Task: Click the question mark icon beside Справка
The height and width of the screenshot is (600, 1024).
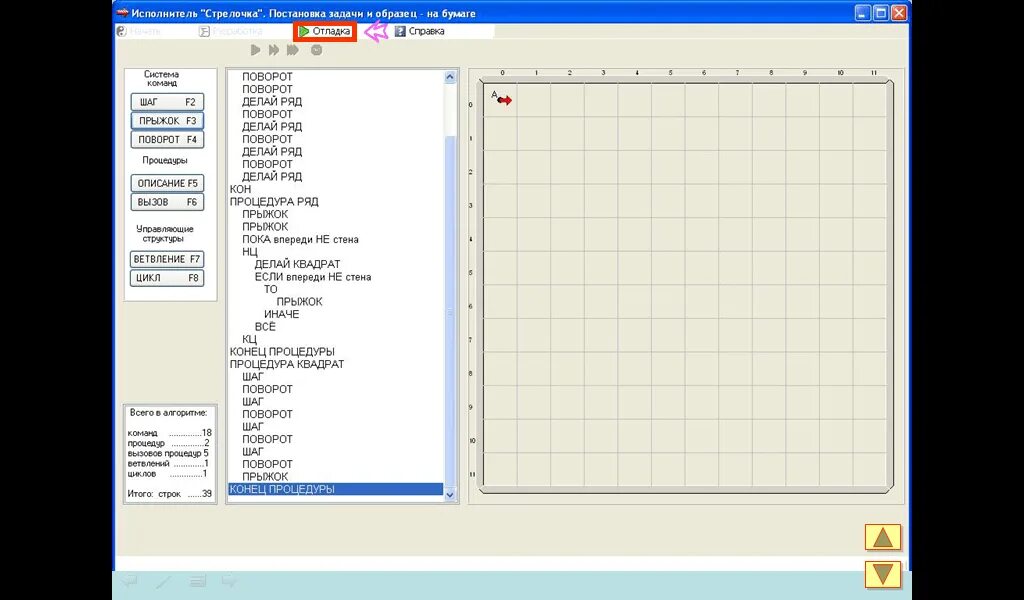Action: click(400, 31)
